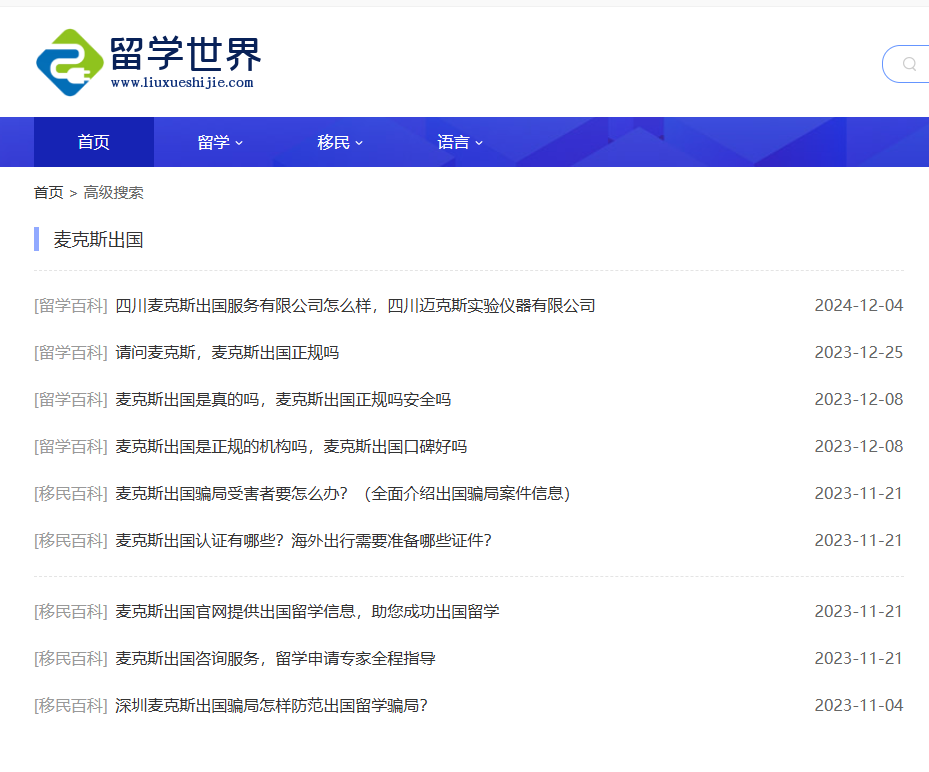Screen dimensions: 929x772
Task: Click [移民百科] tag beside 麦克斯出国认证有哪些
Action: [x=71, y=541]
